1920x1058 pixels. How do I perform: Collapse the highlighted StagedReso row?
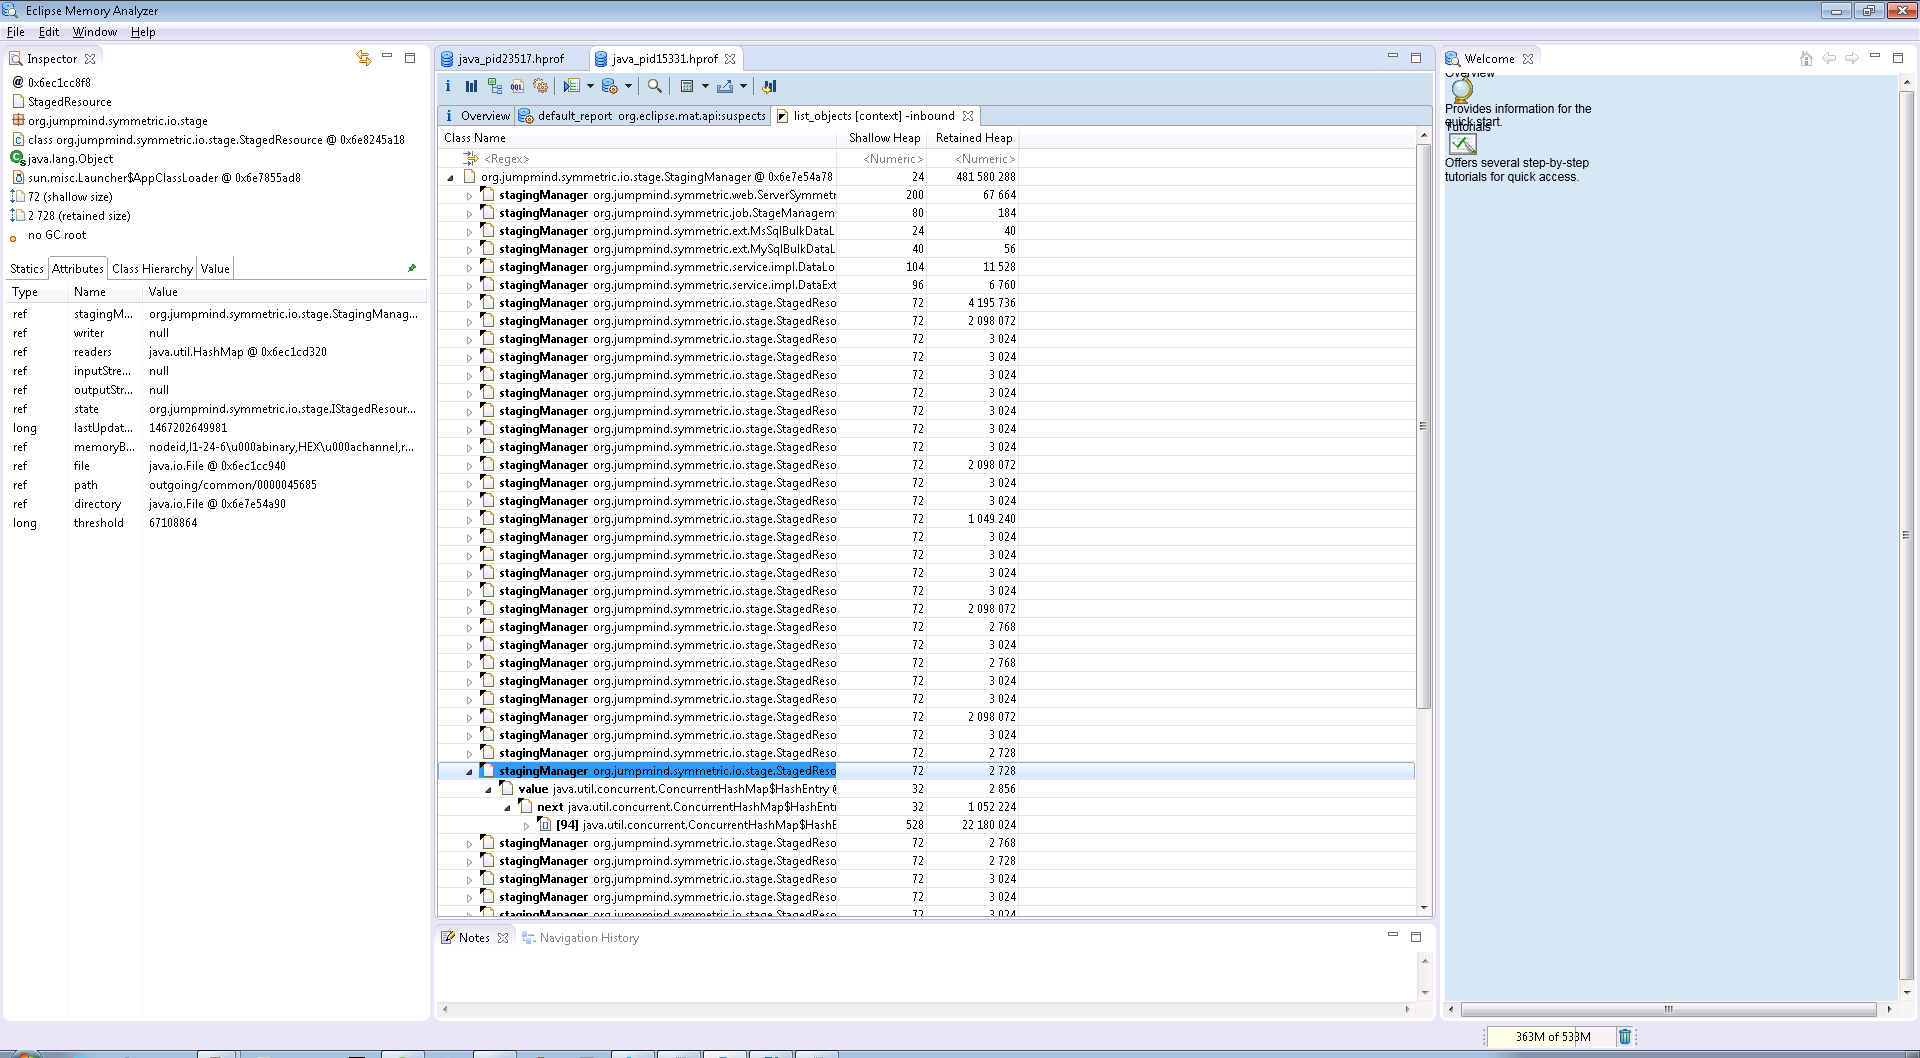click(x=469, y=771)
